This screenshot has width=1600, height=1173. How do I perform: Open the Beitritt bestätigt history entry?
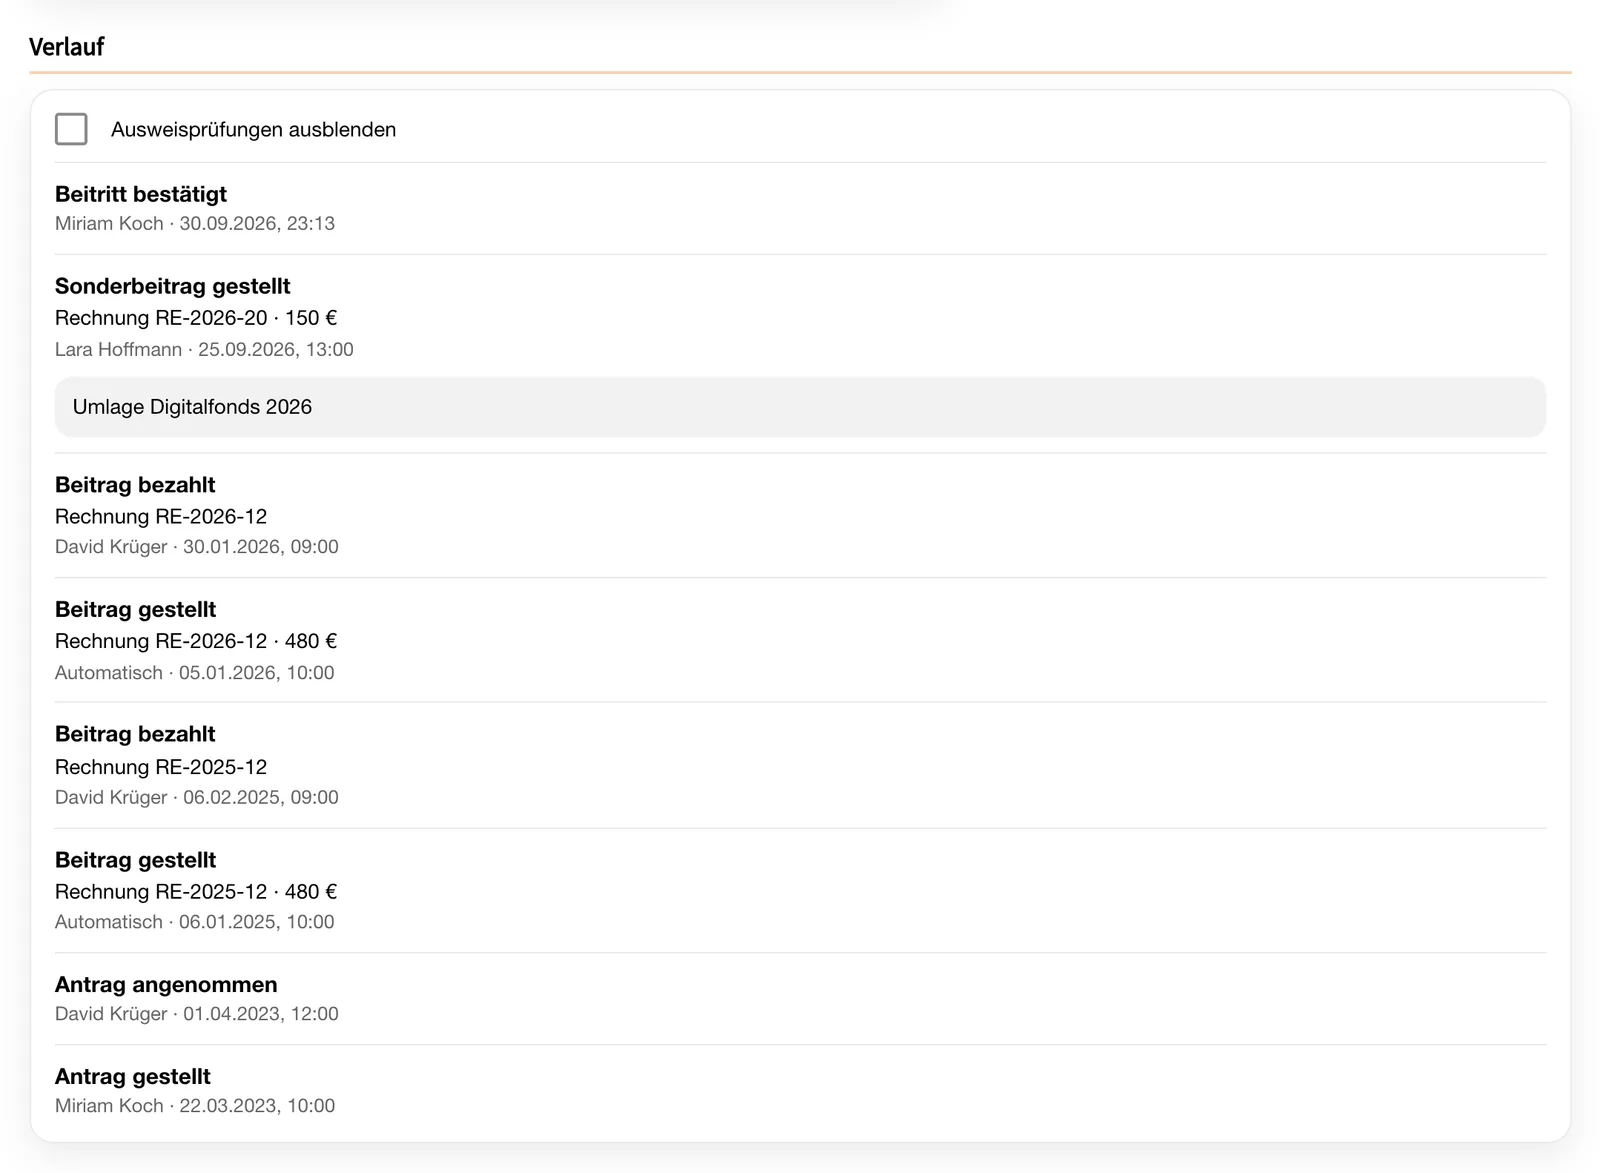800,208
